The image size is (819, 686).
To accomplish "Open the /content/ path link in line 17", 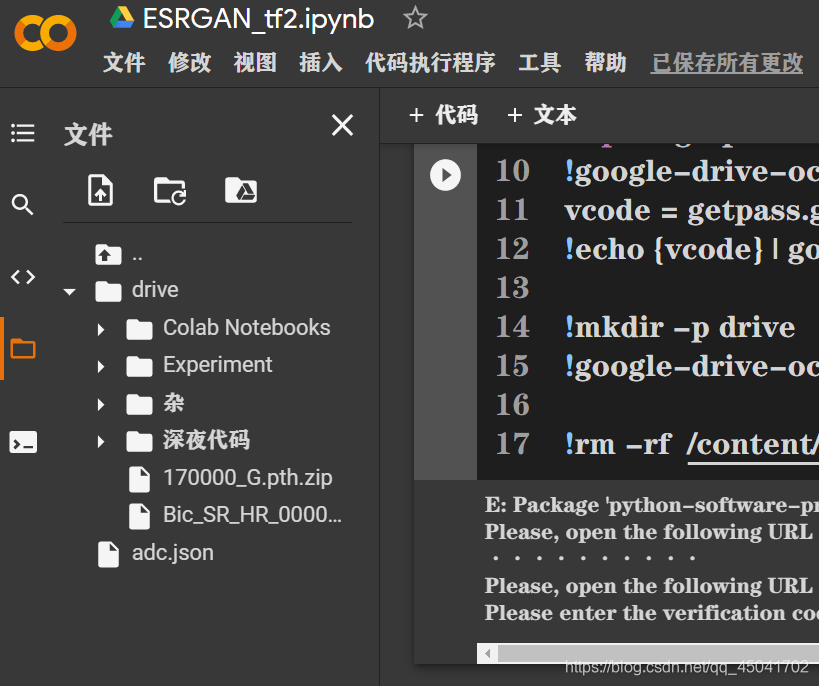I will [x=753, y=444].
